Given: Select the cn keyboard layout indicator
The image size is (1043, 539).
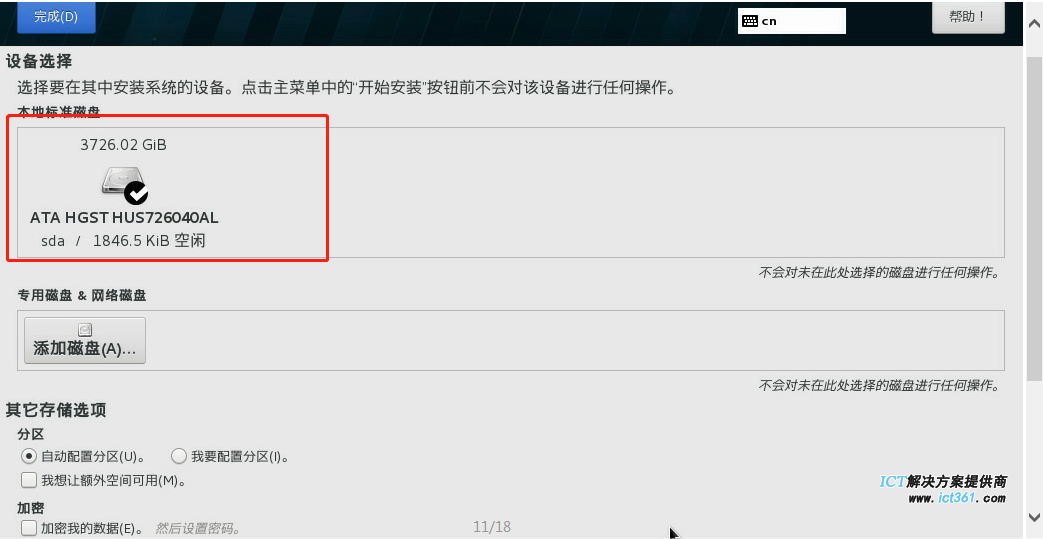Looking at the screenshot, I should pos(792,21).
